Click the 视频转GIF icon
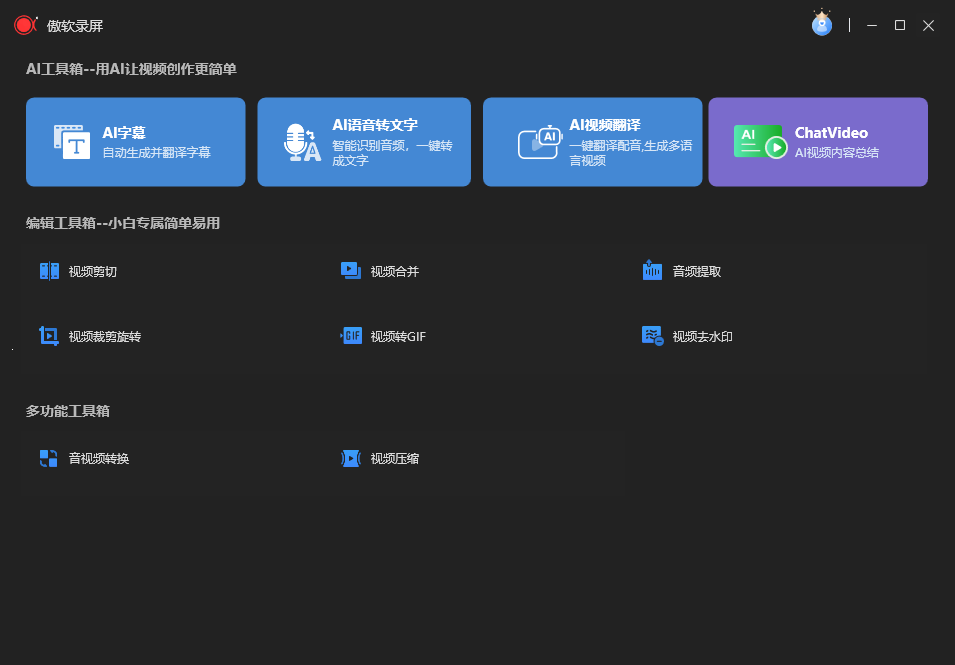This screenshot has height=665, width=955. [351, 336]
